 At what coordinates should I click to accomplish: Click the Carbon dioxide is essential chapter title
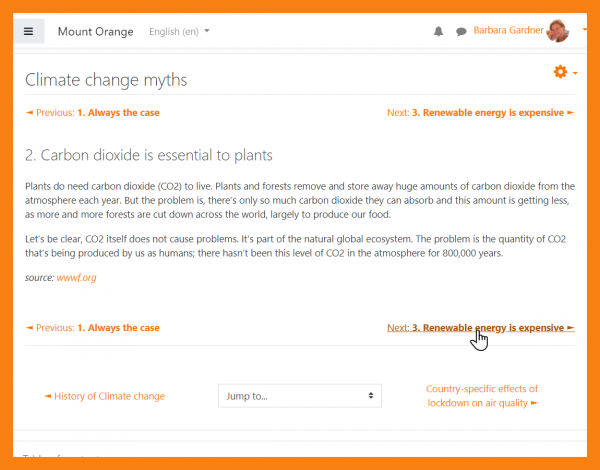click(x=149, y=155)
